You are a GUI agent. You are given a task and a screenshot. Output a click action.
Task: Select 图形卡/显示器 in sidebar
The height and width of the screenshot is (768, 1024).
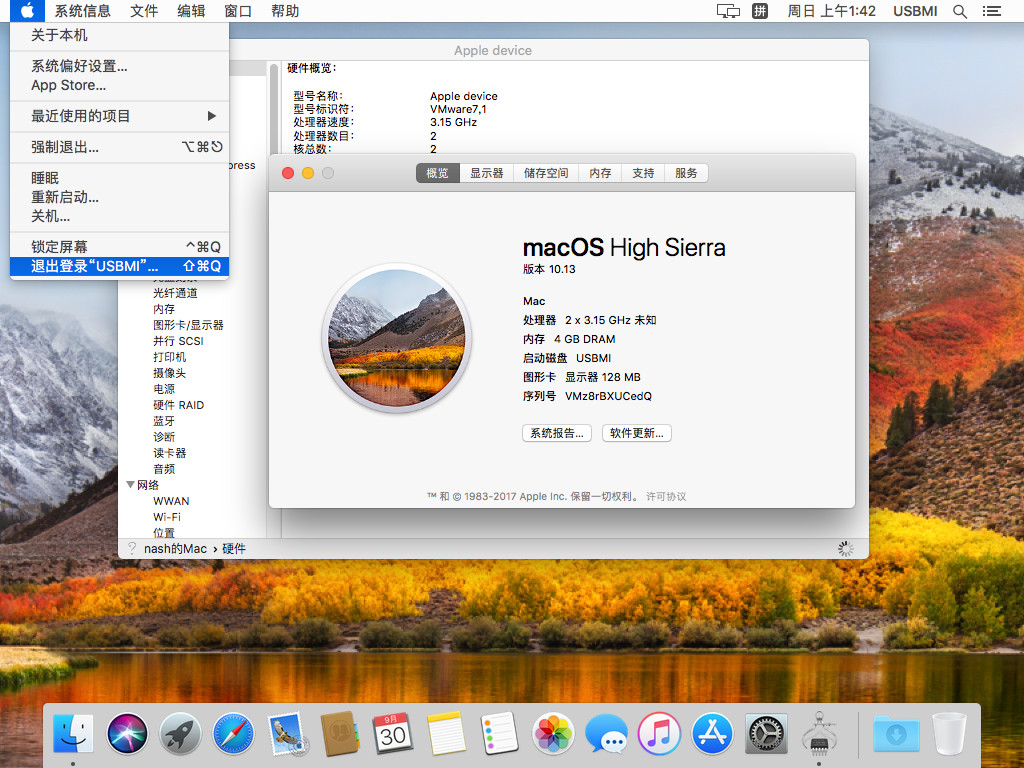point(188,325)
